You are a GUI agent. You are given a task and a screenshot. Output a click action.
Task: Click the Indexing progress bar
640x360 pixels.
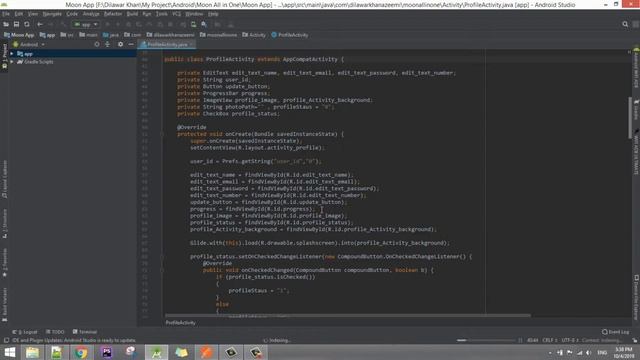486,340
